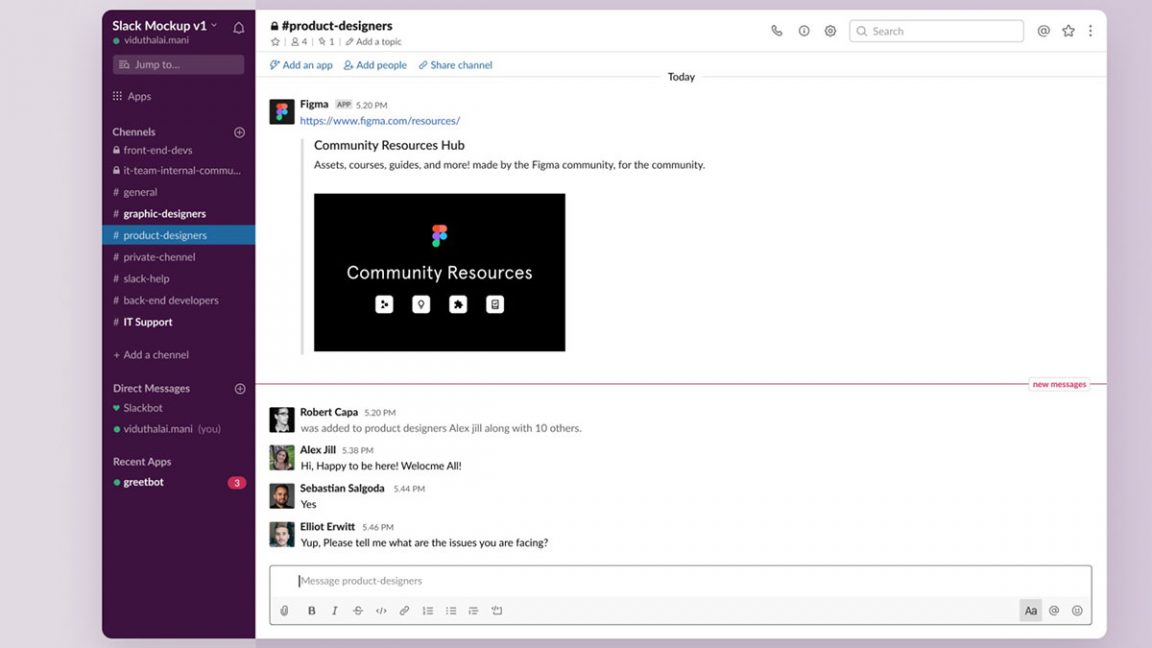The width and height of the screenshot is (1152, 648).
Task: Open Slack Mockup v1 workspace dropdown
Action: [165, 26]
